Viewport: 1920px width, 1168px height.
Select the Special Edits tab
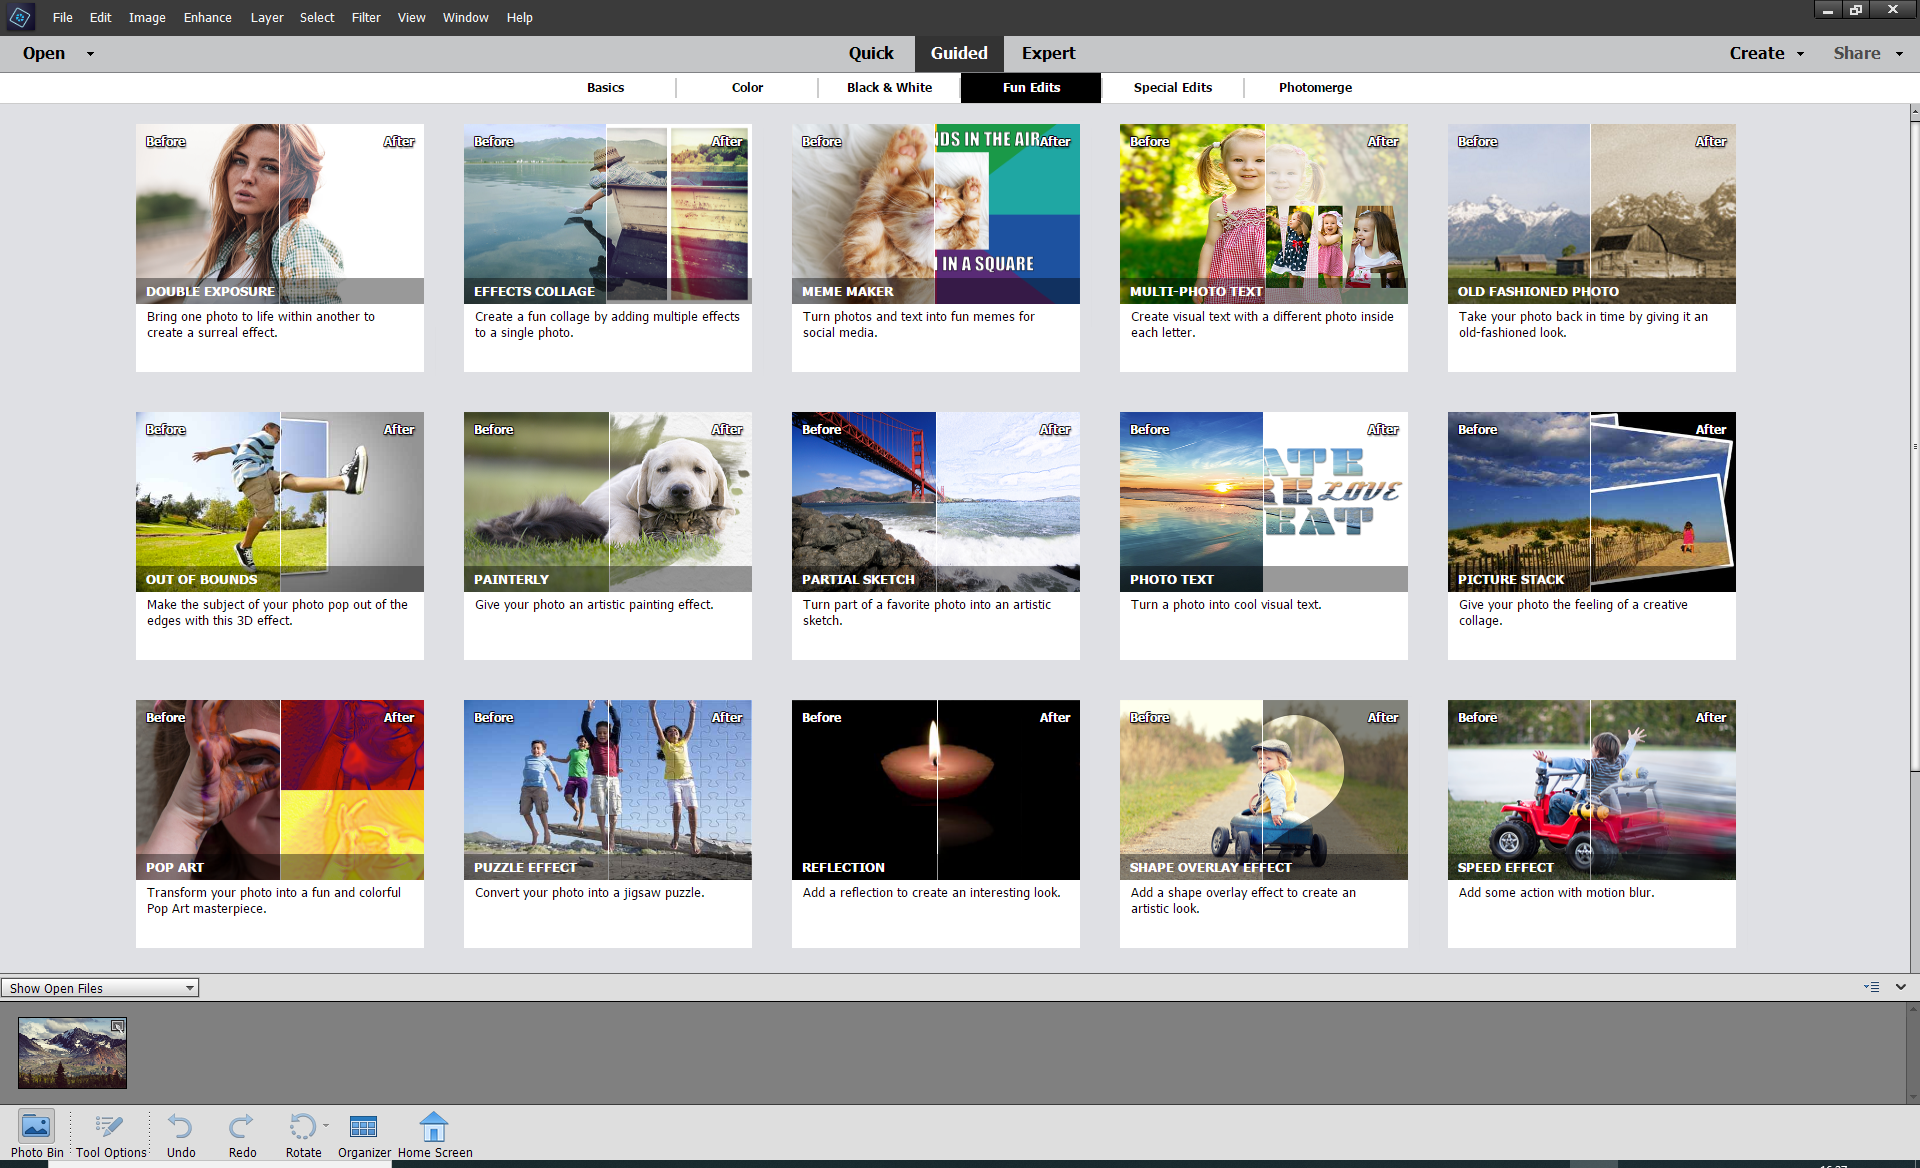[x=1172, y=87]
